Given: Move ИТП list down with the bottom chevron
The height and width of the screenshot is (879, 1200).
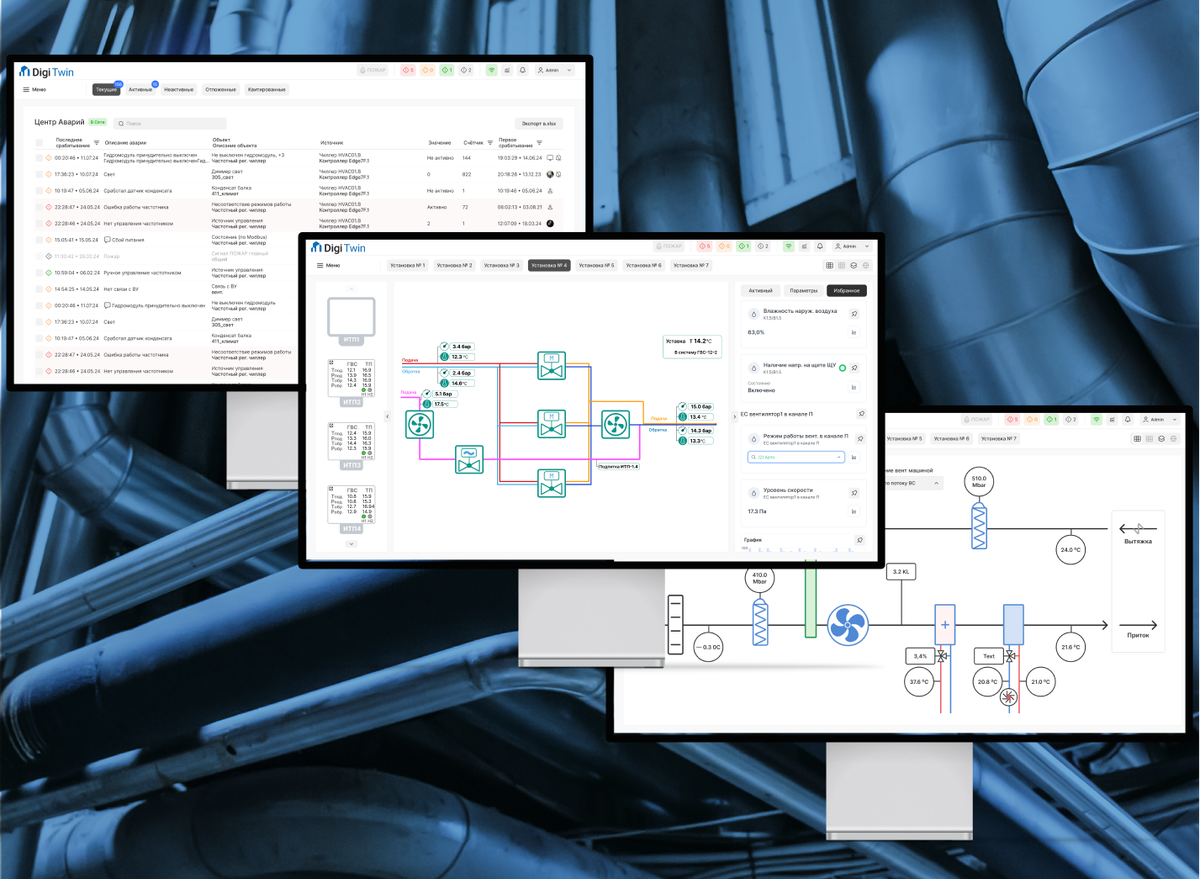Looking at the screenshot, I should pyautogui.click(x=351, y=544).
